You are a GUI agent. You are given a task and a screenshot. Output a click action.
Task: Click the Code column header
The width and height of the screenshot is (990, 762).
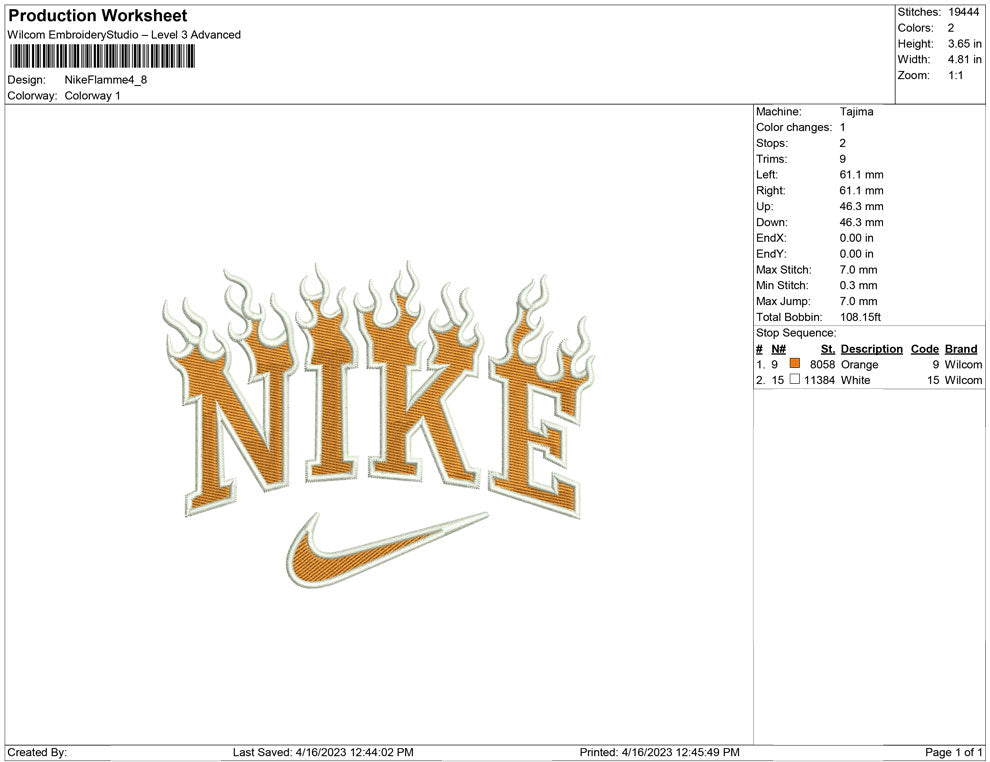pyautogui.click(x=925, y=349)
